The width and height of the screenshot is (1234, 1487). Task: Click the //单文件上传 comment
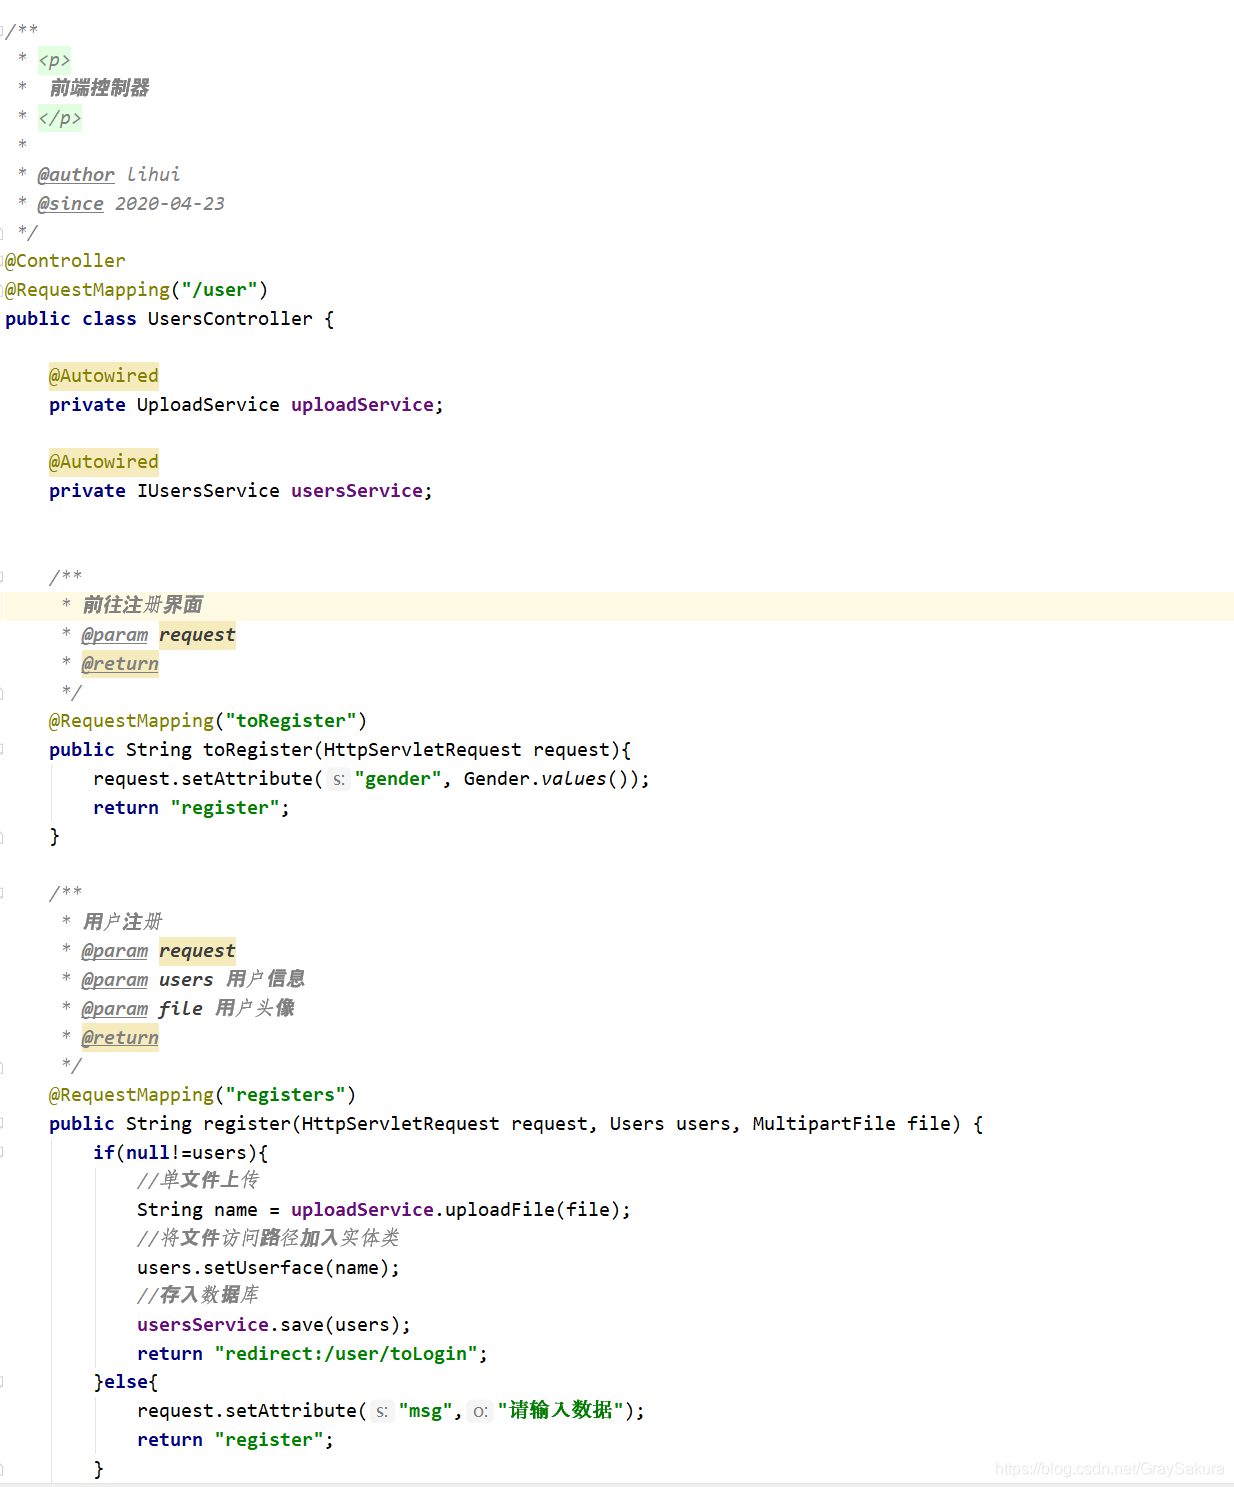198,1180
